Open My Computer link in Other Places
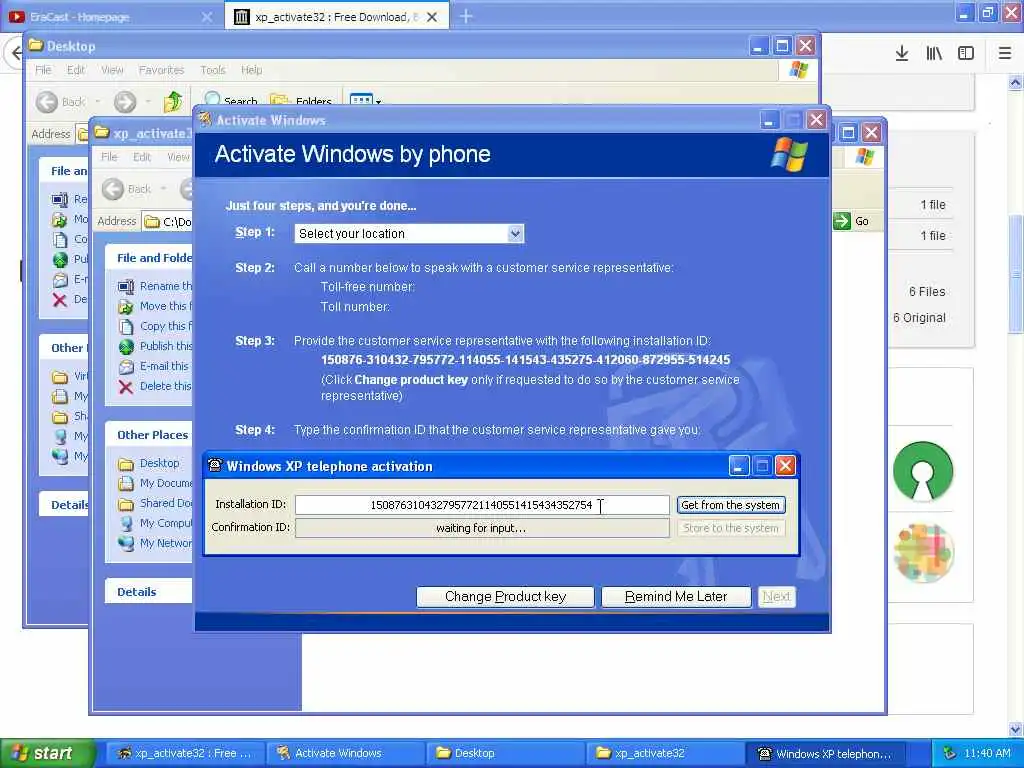The image size is (1024, 768). click(166, 523)
